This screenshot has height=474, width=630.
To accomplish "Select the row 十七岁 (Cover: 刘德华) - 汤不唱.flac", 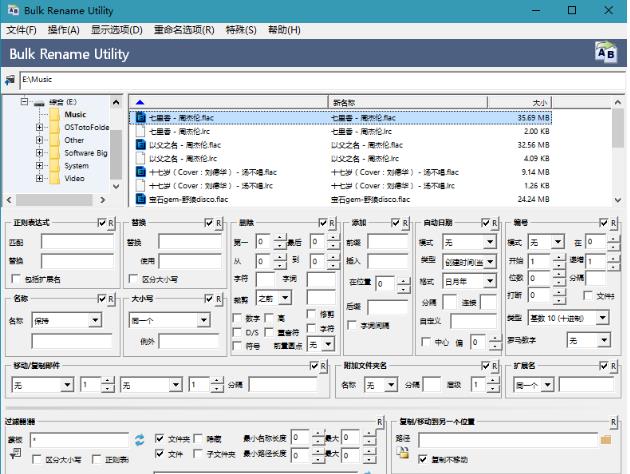I will (341, 172).
